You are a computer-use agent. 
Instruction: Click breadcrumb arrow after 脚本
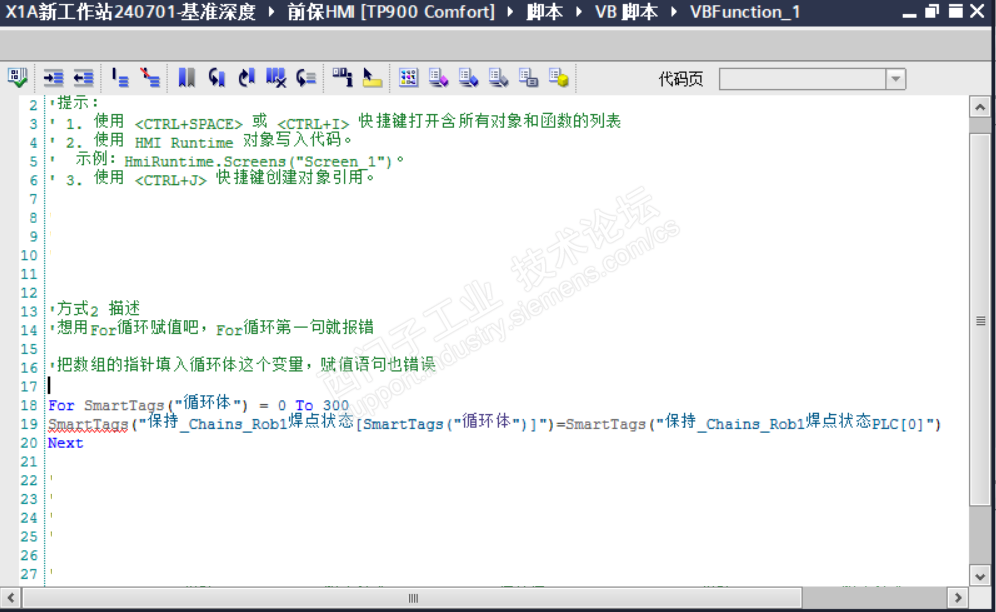[x=579, y=12]
